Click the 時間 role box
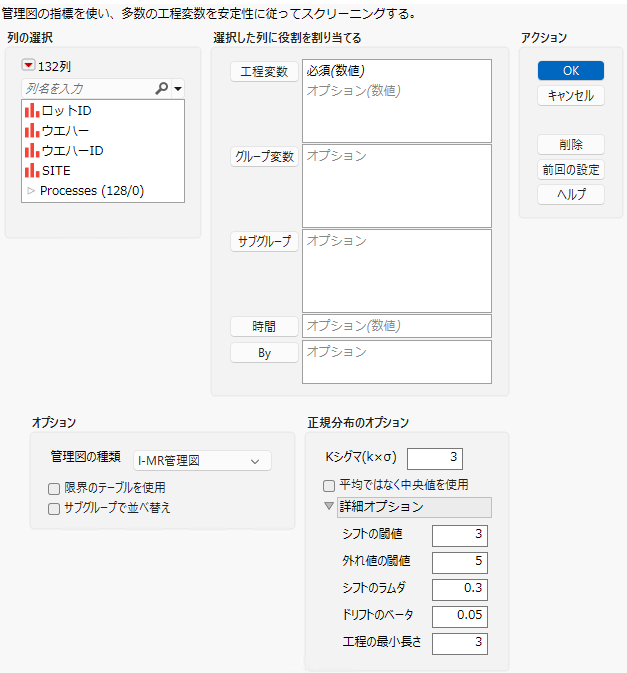The width and height of the screenshot is (627, 673). (397, 326)
